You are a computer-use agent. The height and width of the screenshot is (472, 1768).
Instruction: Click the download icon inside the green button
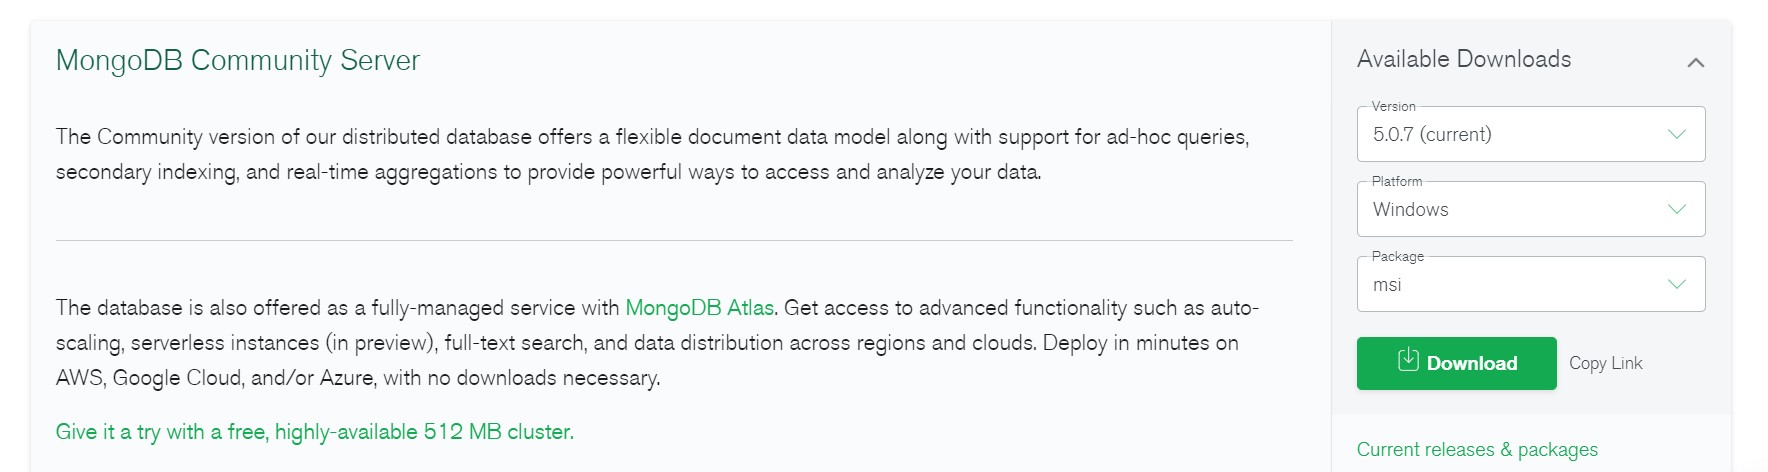click(x=1408, y=360)
